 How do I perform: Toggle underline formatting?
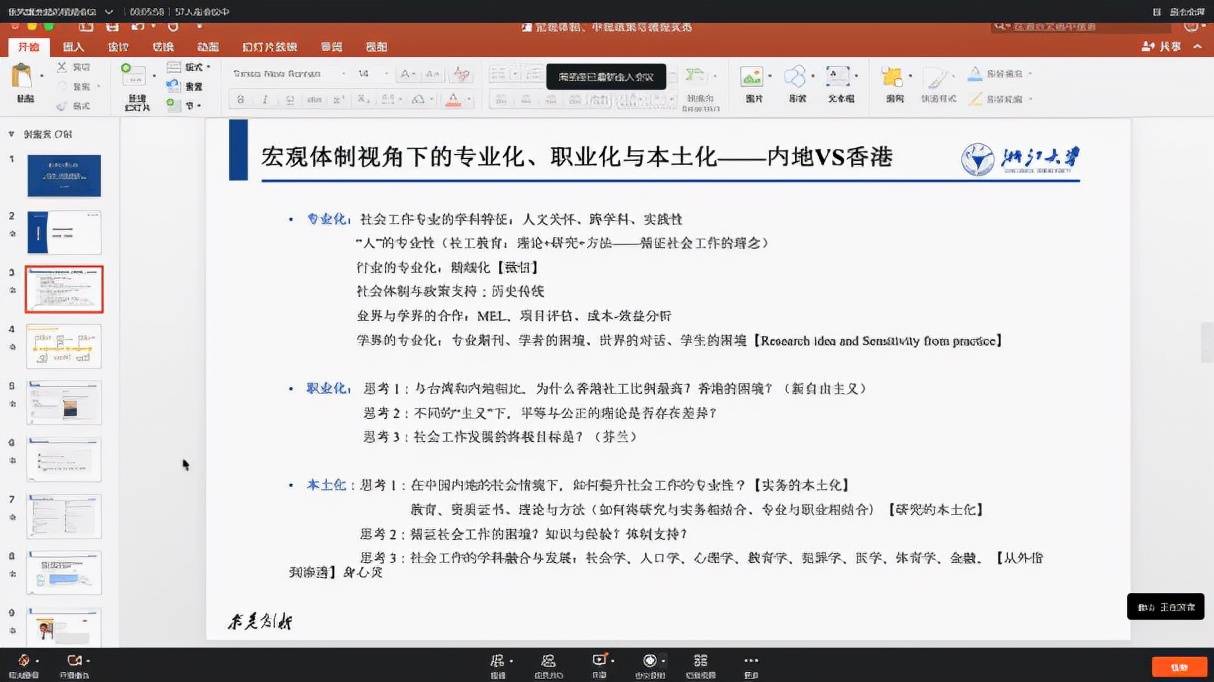[289, 99]
